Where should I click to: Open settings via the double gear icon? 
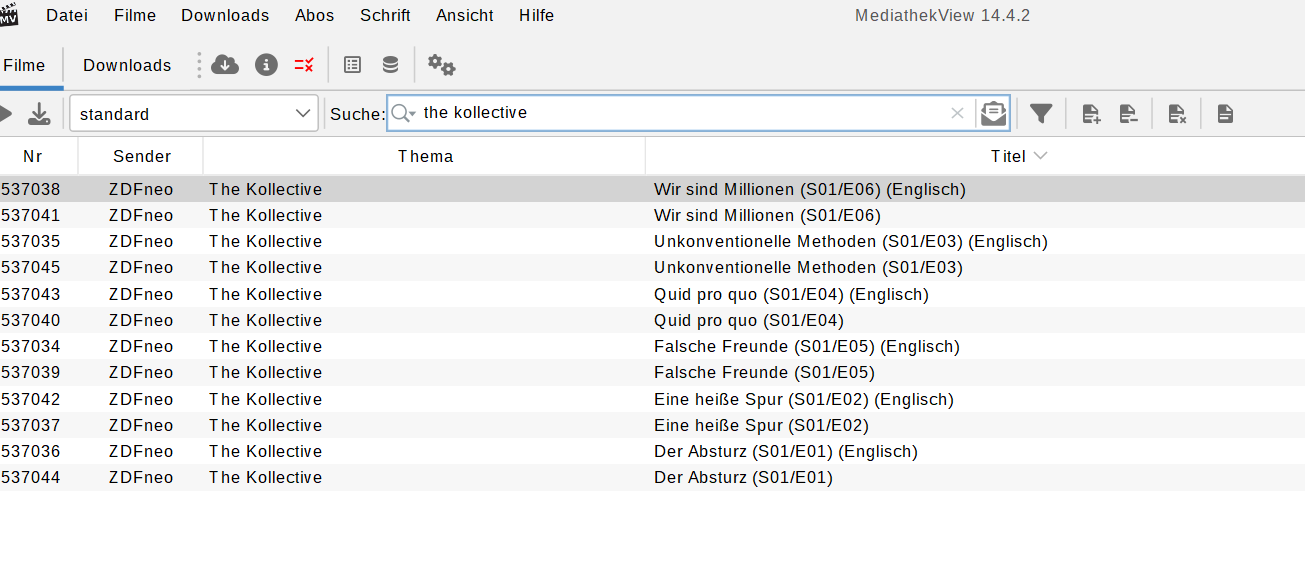pos(441,65)
